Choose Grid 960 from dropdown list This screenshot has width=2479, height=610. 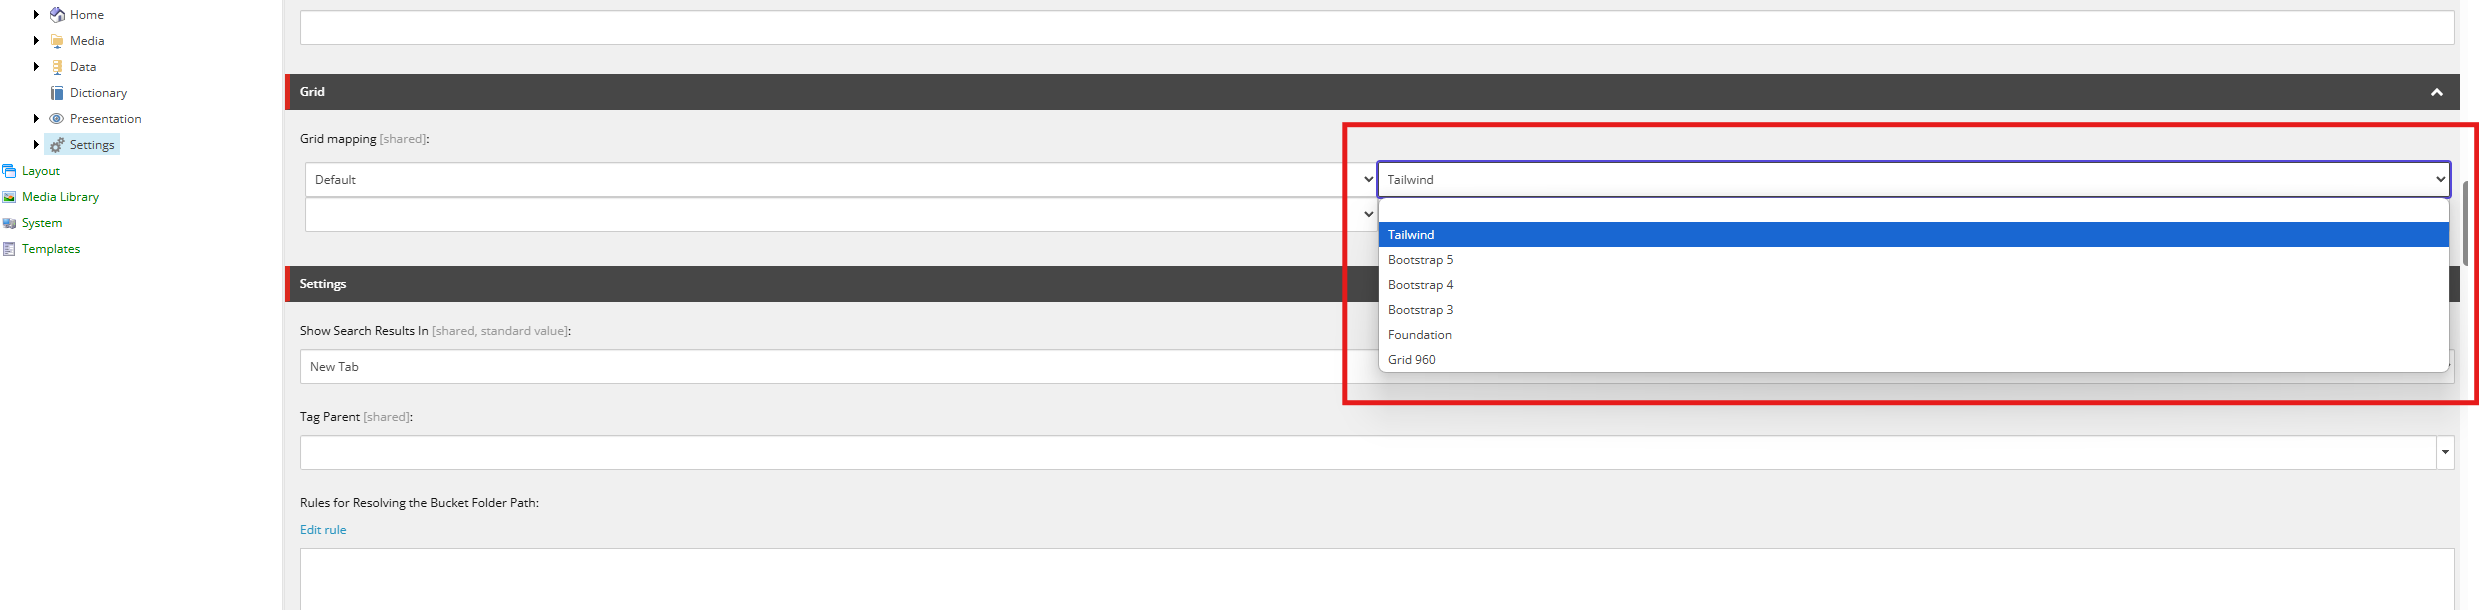1913,360
